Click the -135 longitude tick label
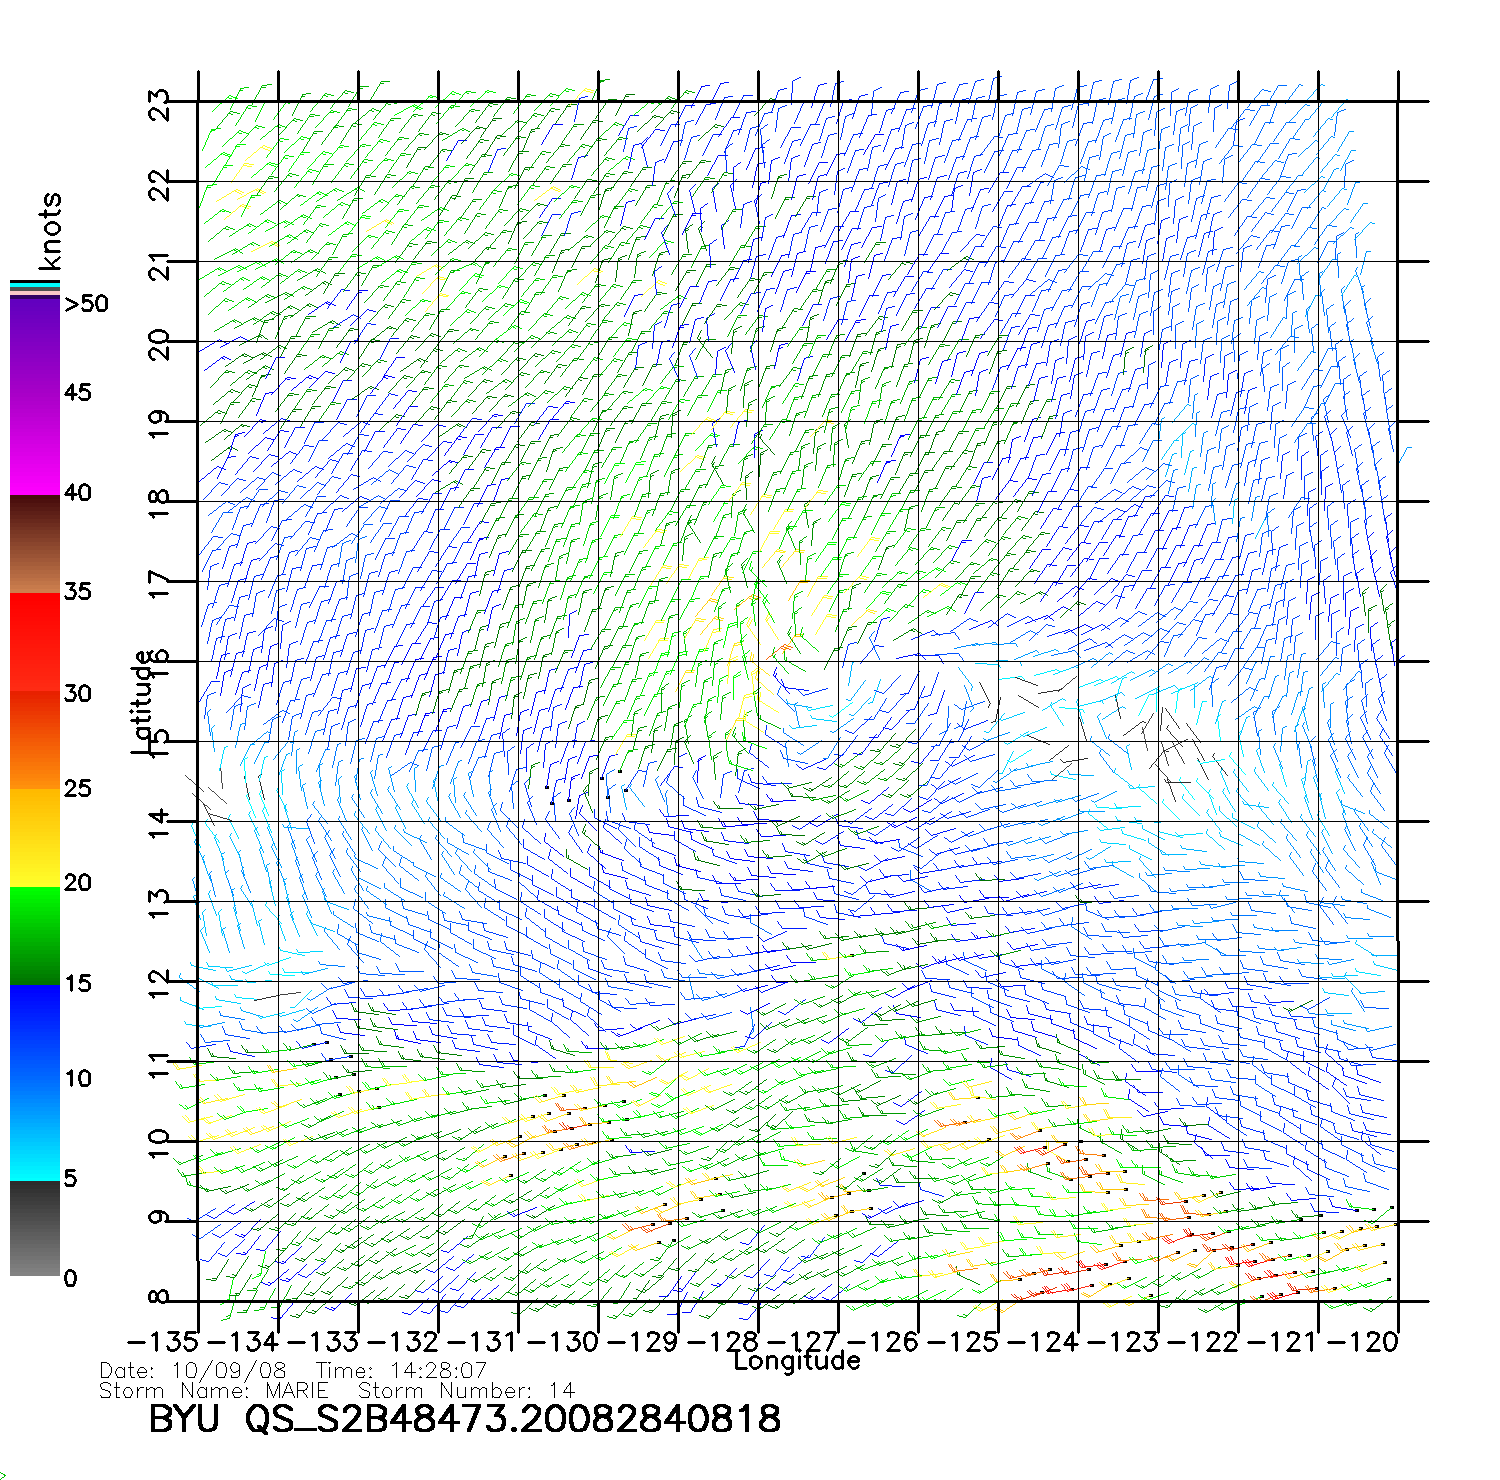Image resolution: width=1500 pixels, height=1480 pixels. coord(163,1342)
